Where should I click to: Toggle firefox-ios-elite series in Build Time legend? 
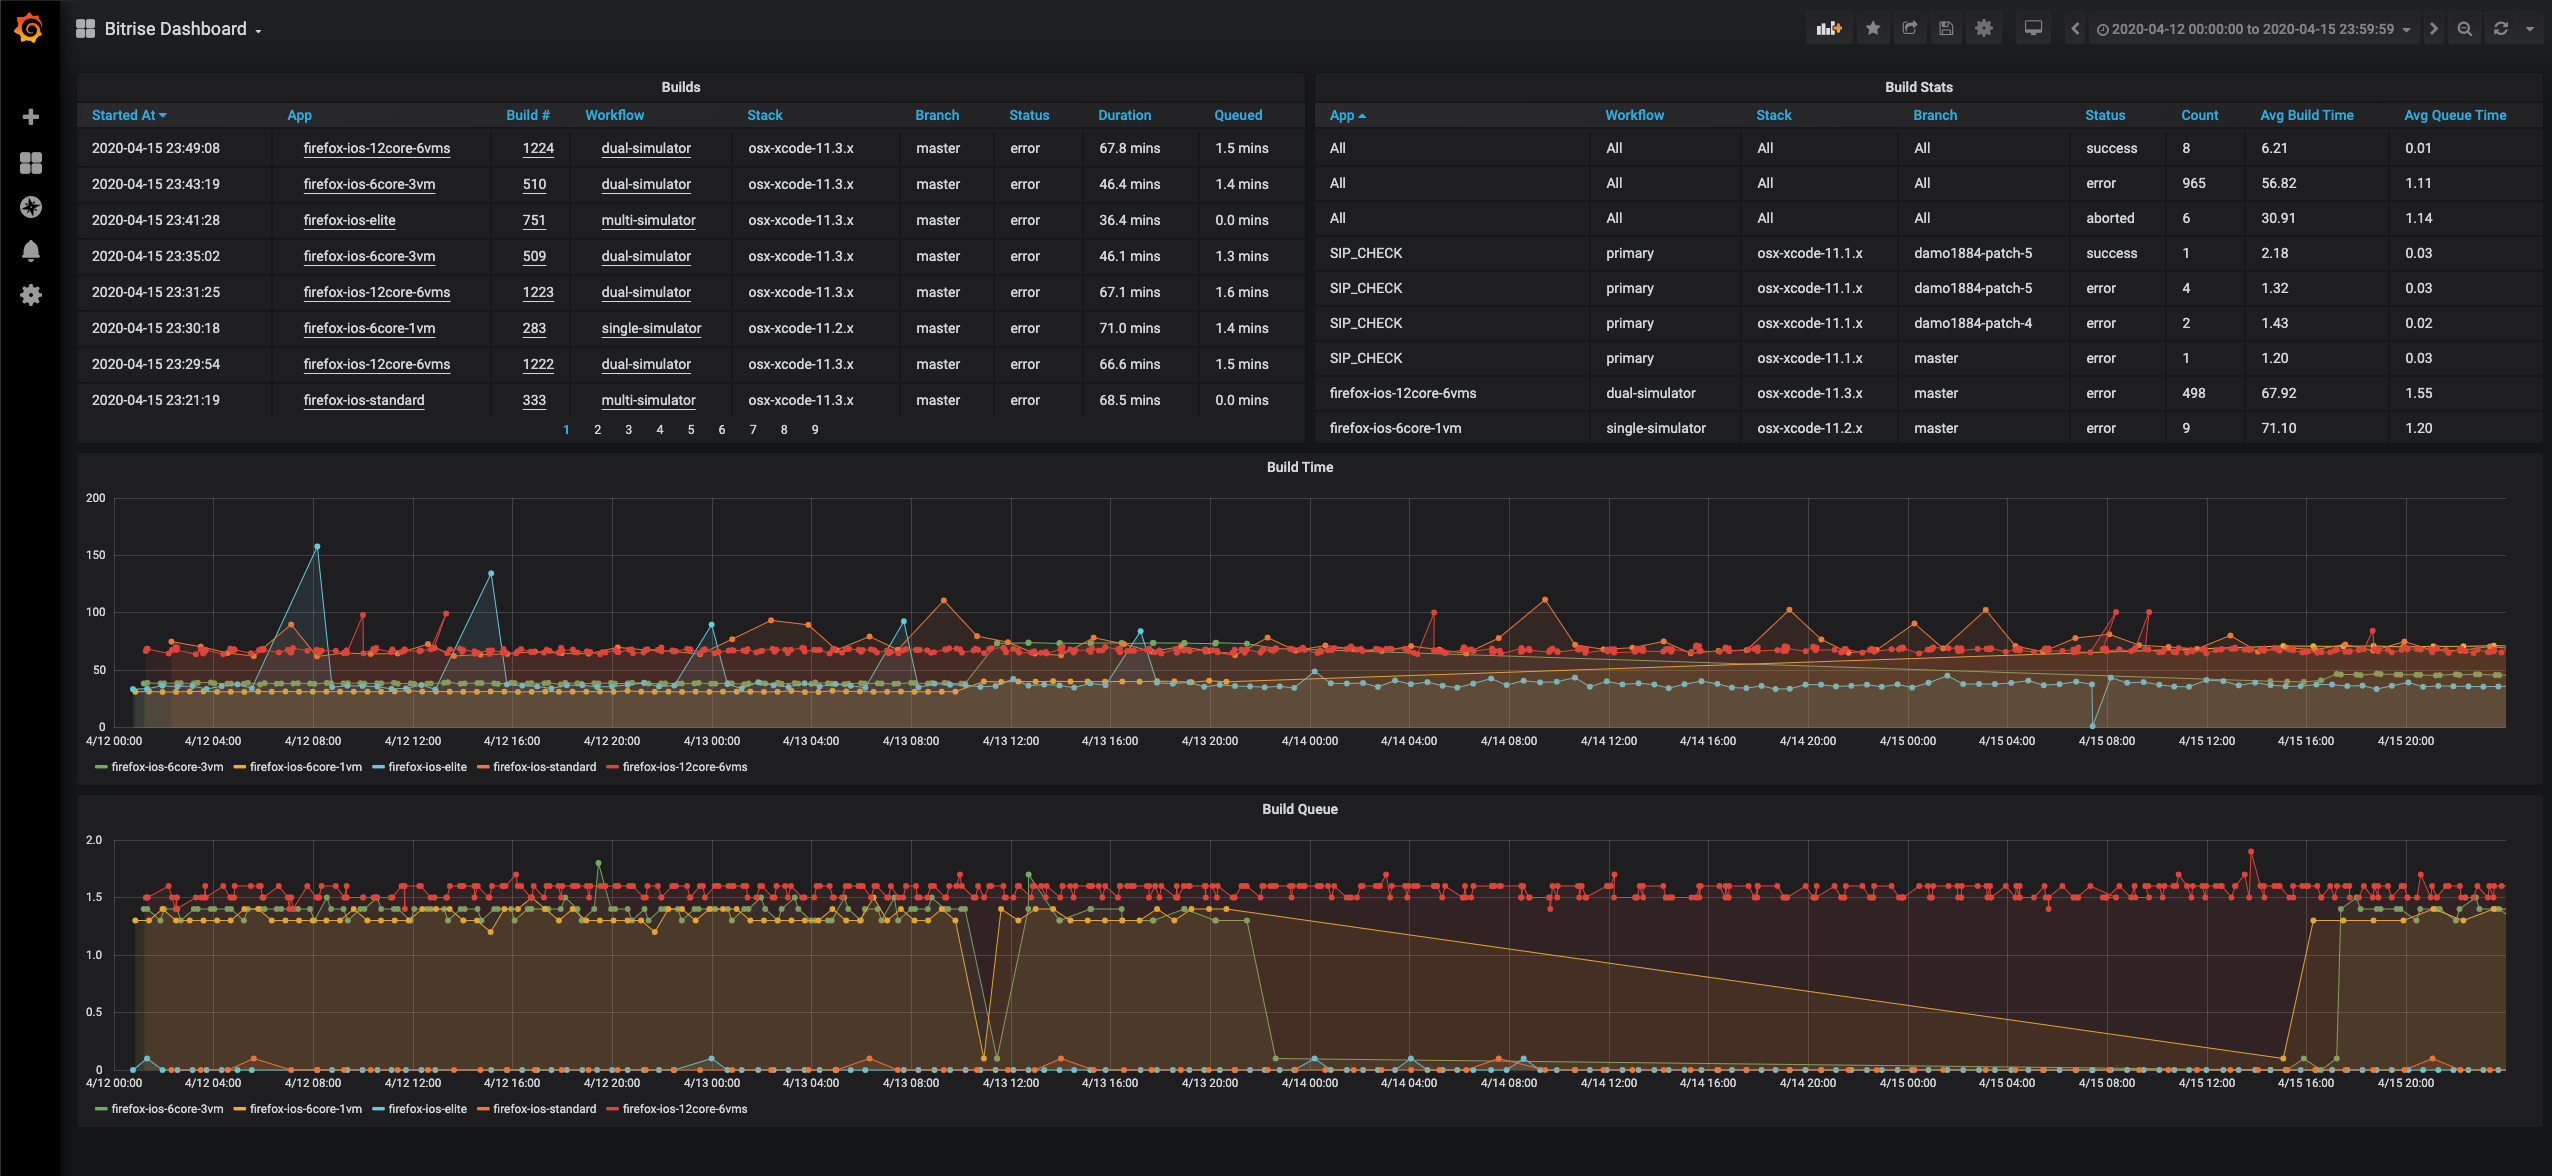[x=427, y=767]
